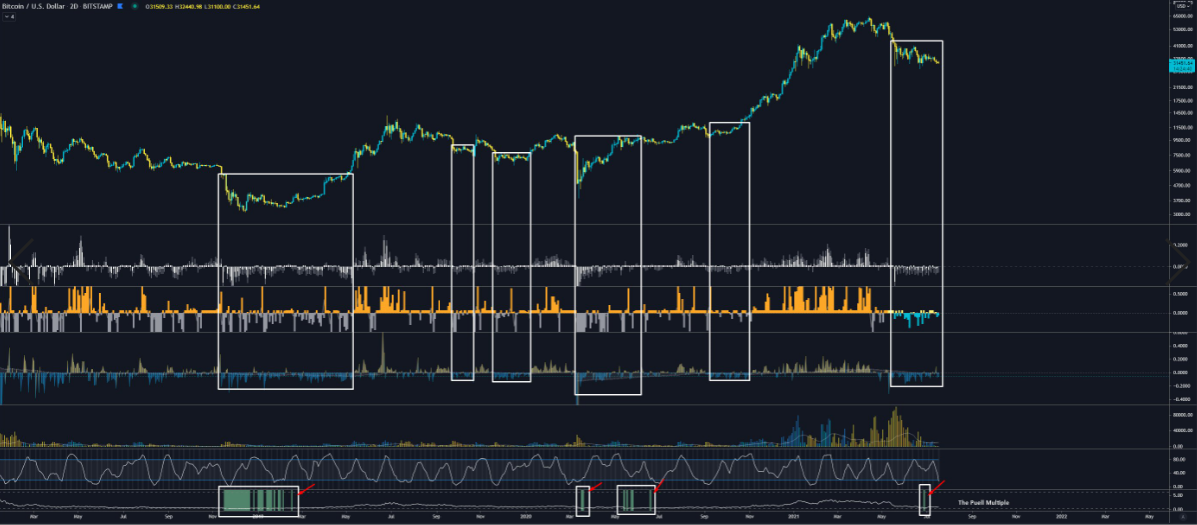The height and width of the screenshot is (525, 1197).
Task: Collapse the indicator legend toggle showing 4
Action: 9,17
